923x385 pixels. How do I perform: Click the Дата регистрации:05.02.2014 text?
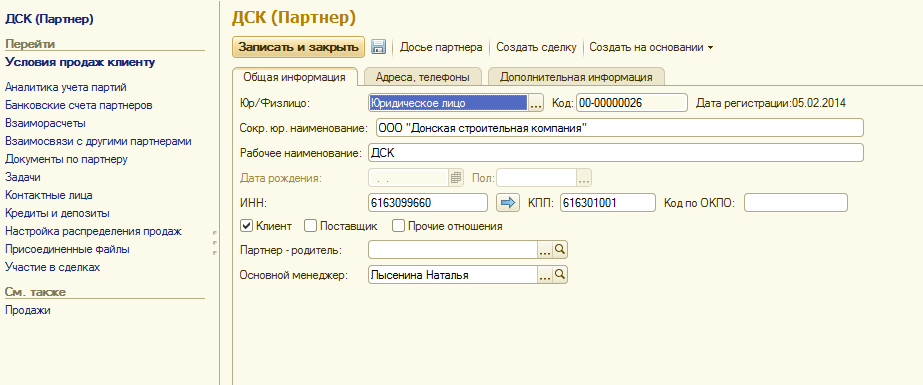(771, 104)
